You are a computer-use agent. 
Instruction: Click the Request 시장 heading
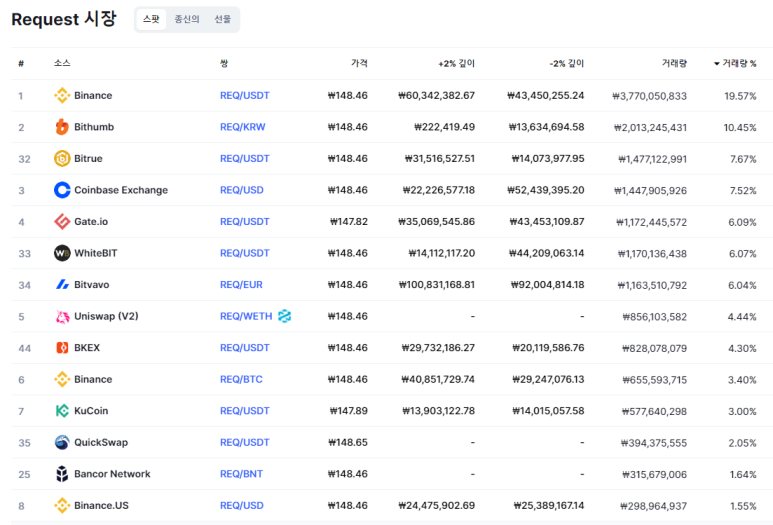[64, 19]
